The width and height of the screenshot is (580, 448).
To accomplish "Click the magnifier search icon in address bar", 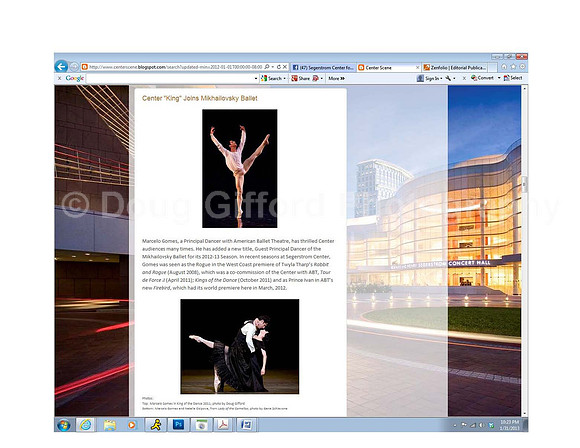I will click(266, 67).
